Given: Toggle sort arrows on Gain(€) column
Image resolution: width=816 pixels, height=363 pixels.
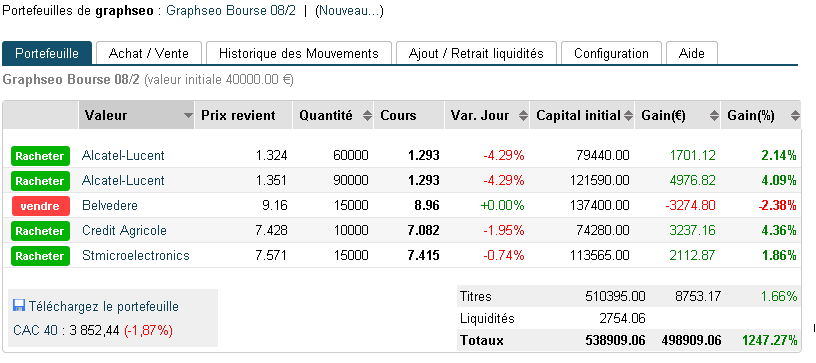Looking at the screenshot, I should (713, 116).
